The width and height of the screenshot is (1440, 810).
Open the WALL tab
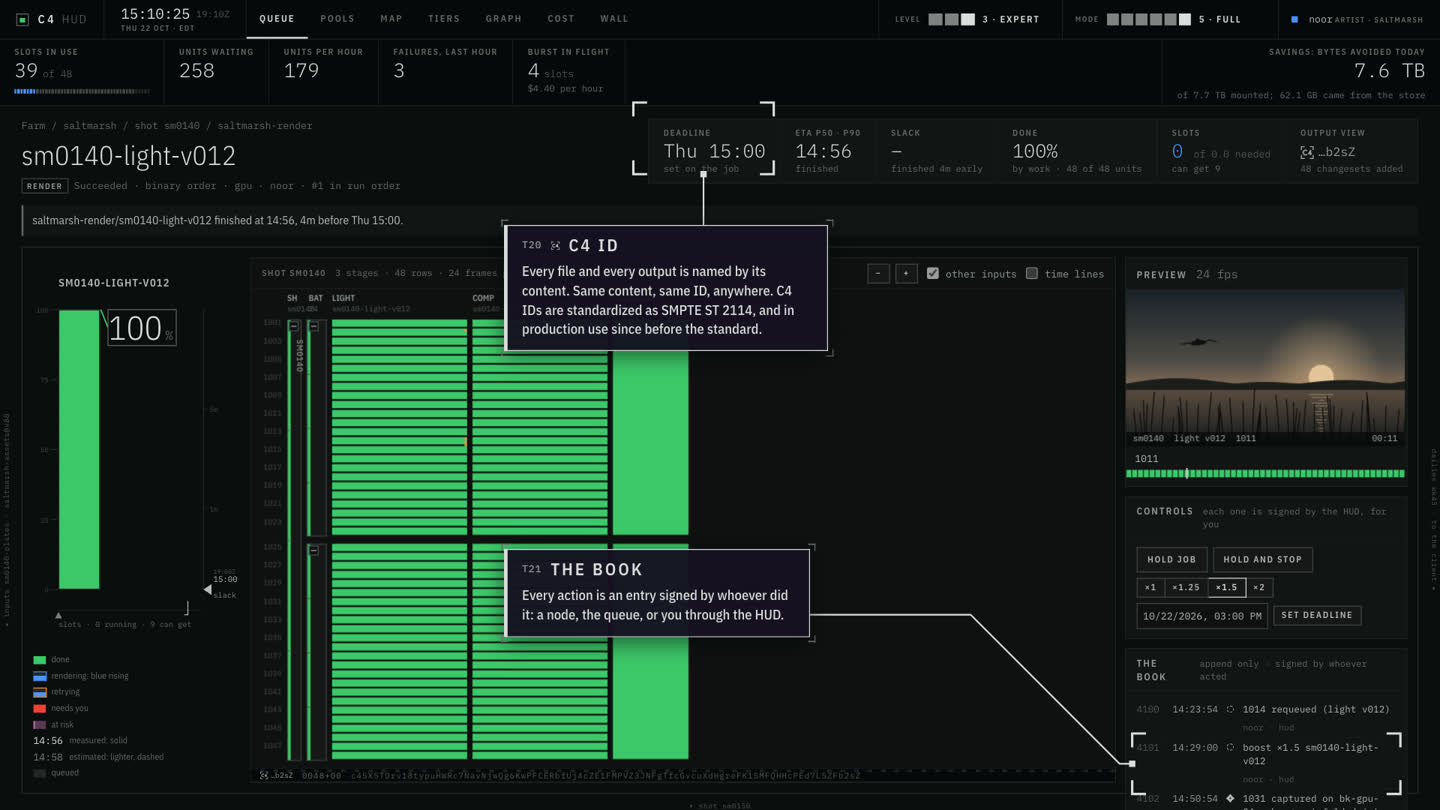click(x=614, y=19)
